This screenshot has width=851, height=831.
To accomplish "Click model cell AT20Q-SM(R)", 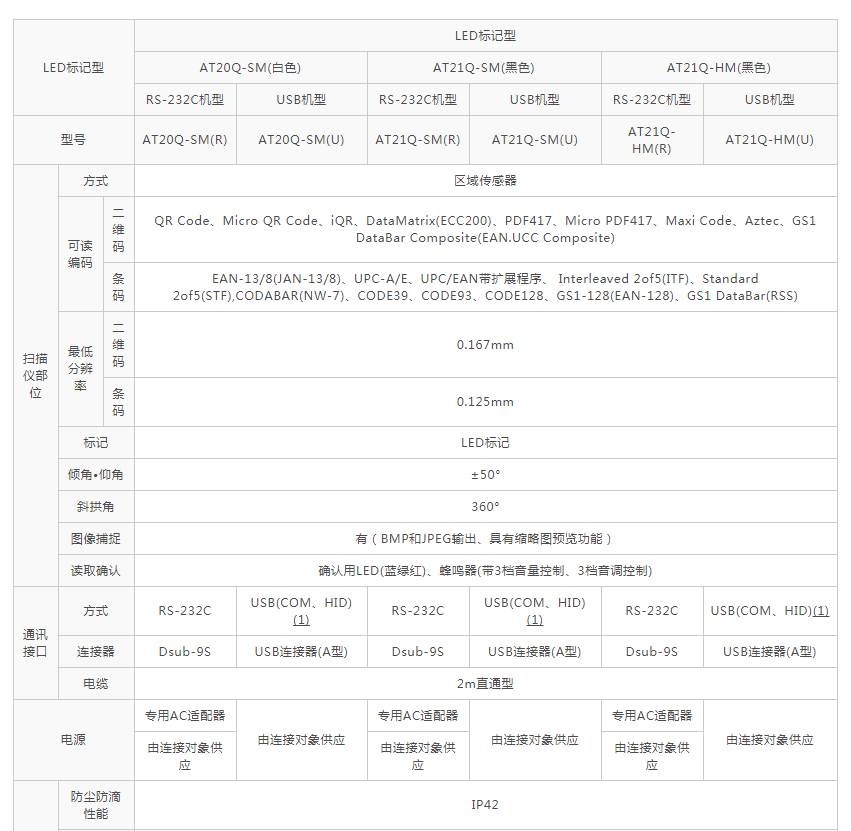I will pos(185,140).
